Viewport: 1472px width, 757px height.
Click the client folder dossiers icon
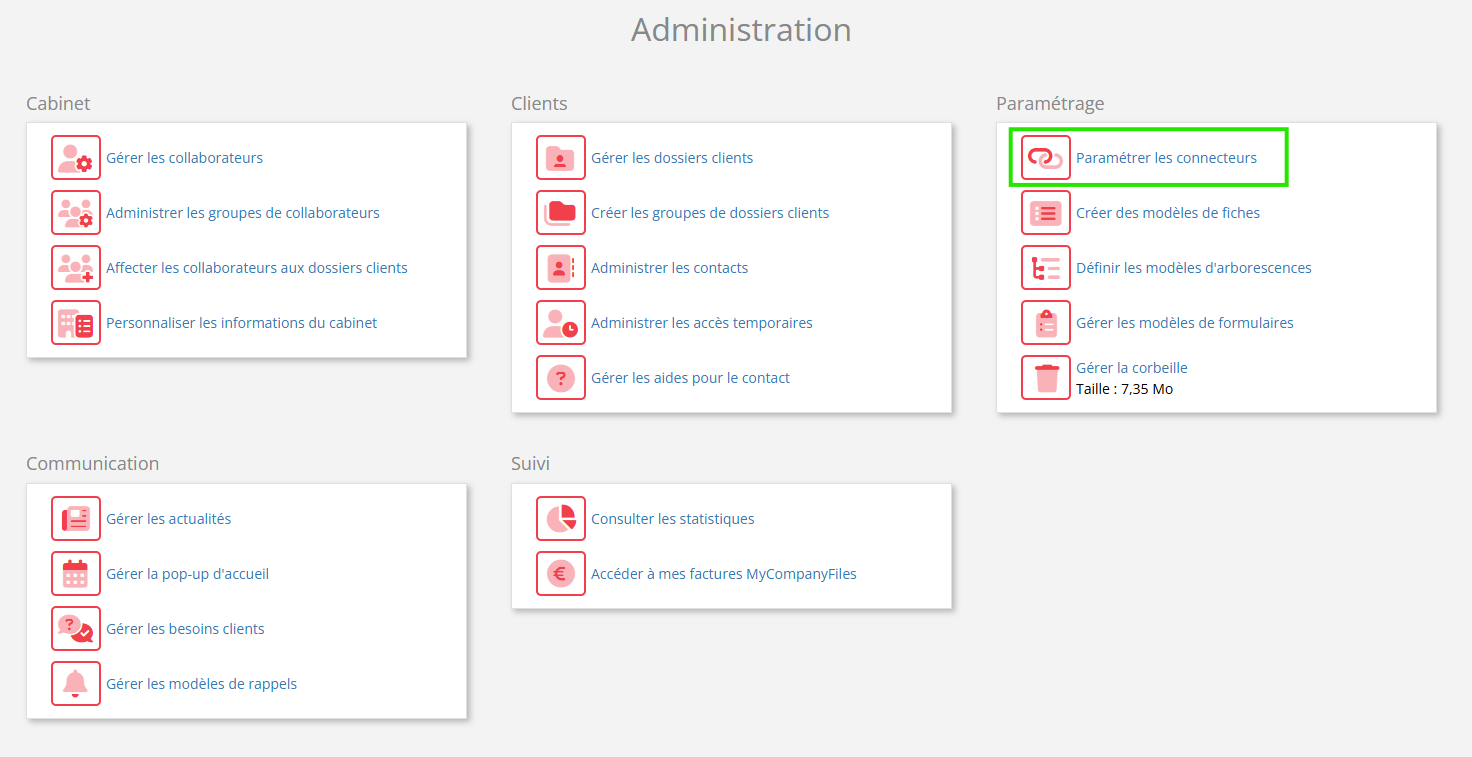click(x=561, y=158)
